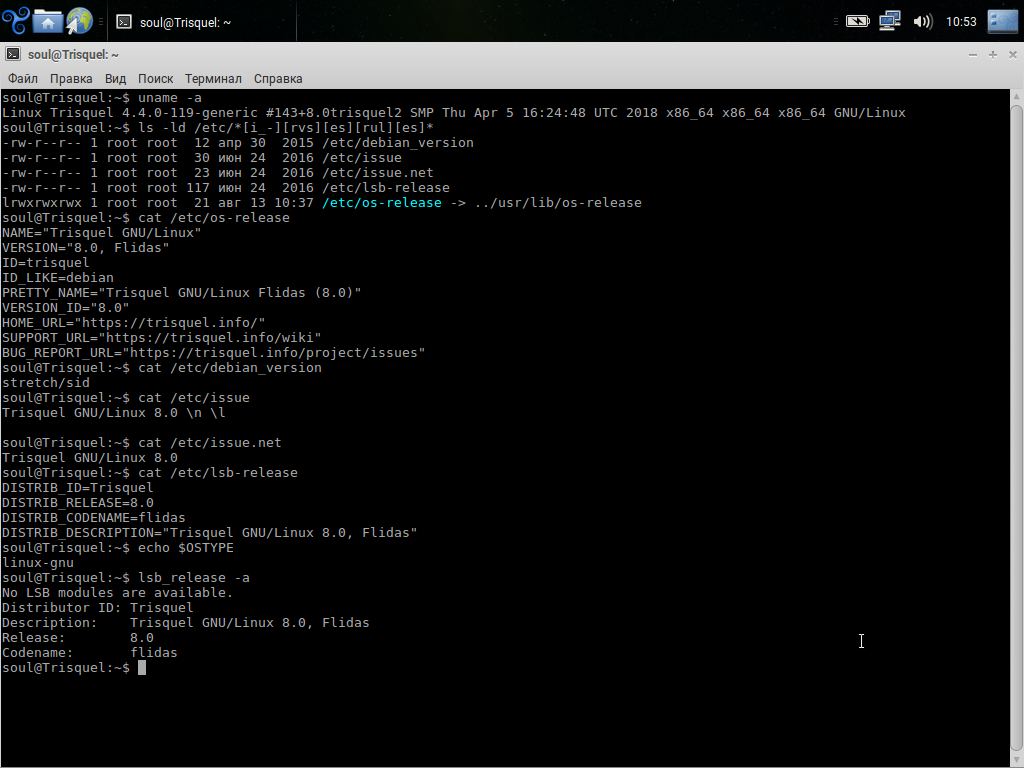Click the VERSION_ID="8.0" line
The width and height of the screenshot is (1024, 768).
coord(65,308)
